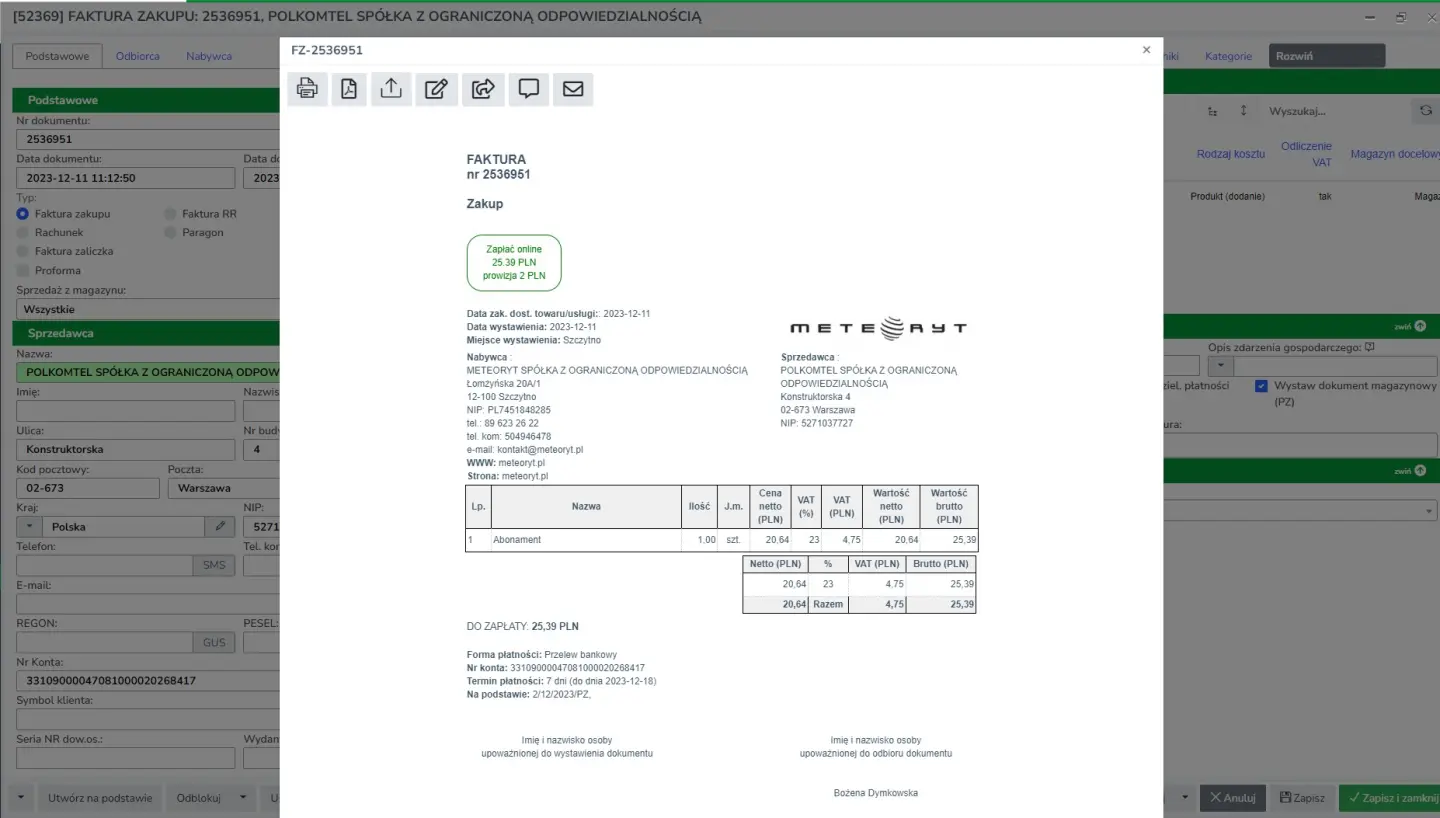The image size is (1440, 818).
Task: Open the Kraj dropdown arrow before Polska
Action: pyautogui.click(x=29, y=526)
